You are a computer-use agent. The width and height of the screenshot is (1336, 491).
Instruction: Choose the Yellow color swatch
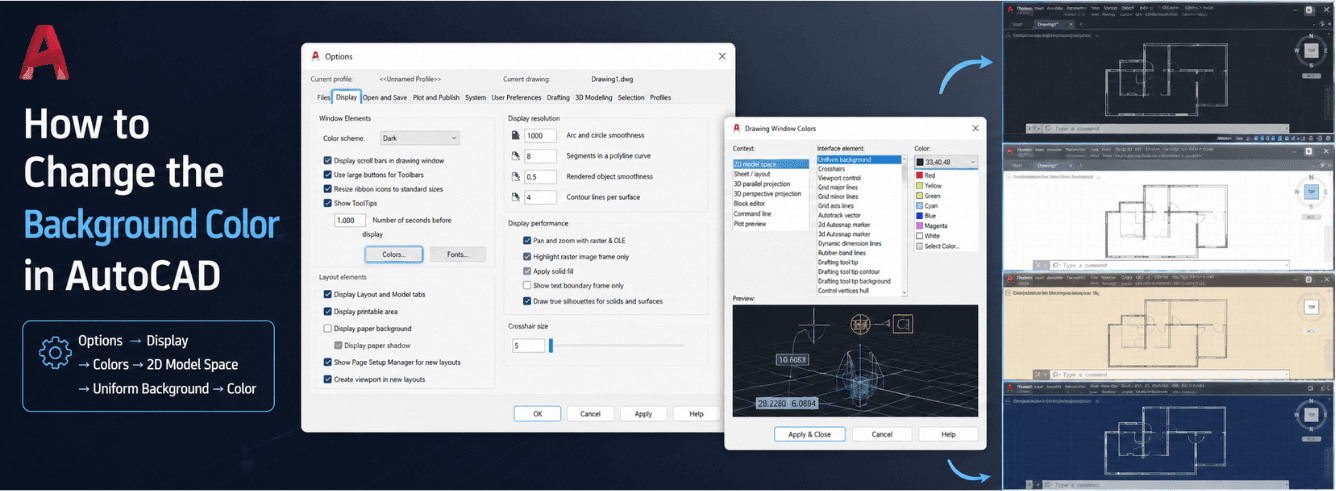pyautogui.click(x=921, y=186)
